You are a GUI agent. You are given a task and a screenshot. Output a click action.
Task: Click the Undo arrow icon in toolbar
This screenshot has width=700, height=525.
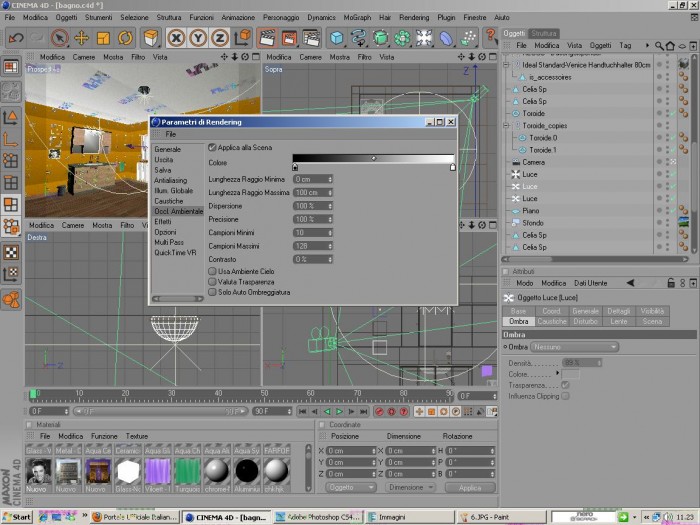pos(16,38)
